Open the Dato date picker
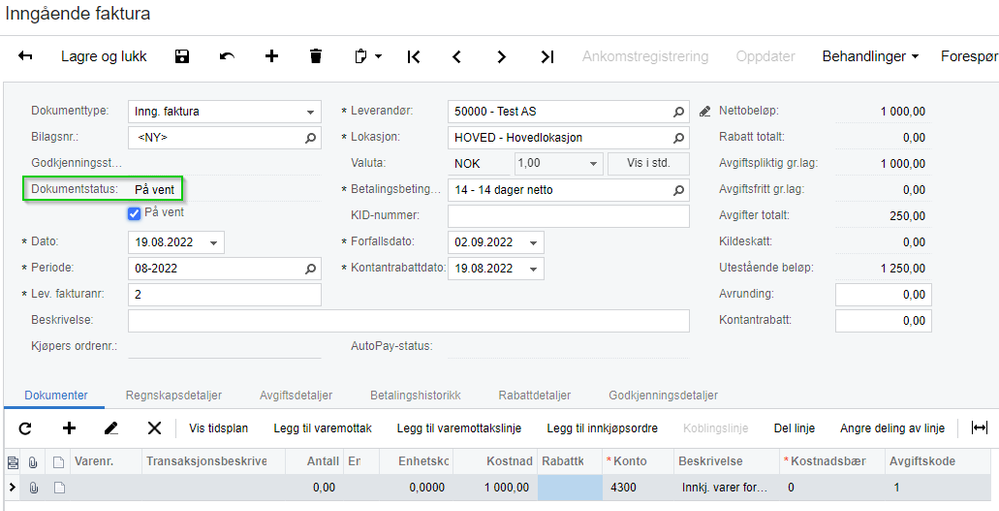The image size is (999, 511). [213, 243]
